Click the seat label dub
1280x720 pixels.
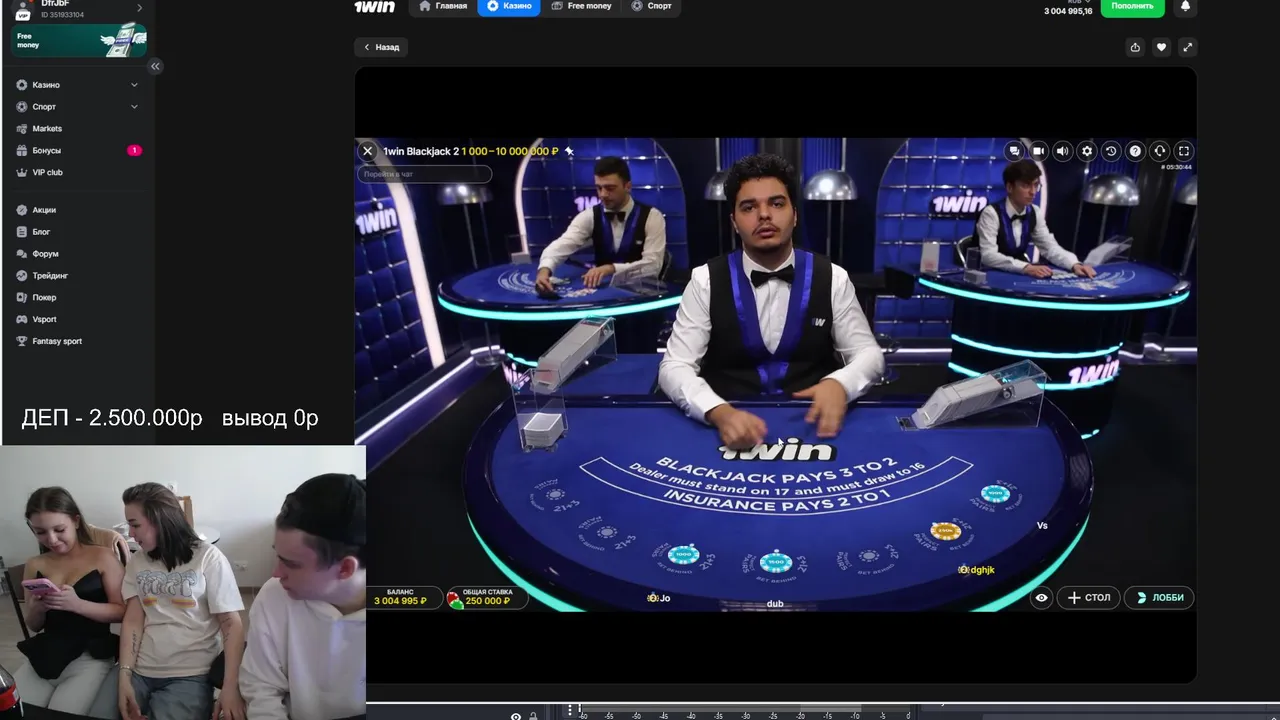point(775,604)
